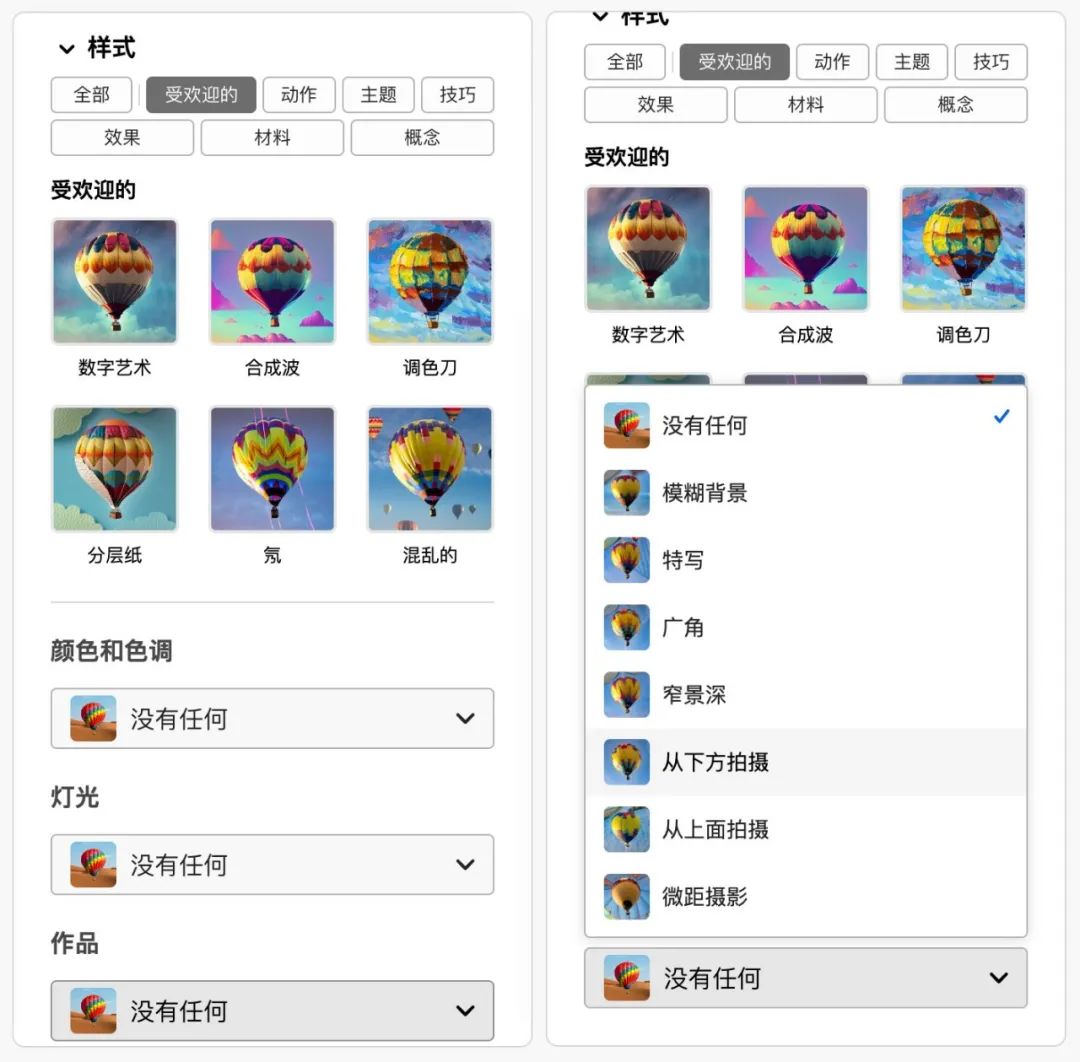Viewport: 1080px width, 1062px height.
Task: Open the 颜色和色调 dropdown
Action: [272, 718]
